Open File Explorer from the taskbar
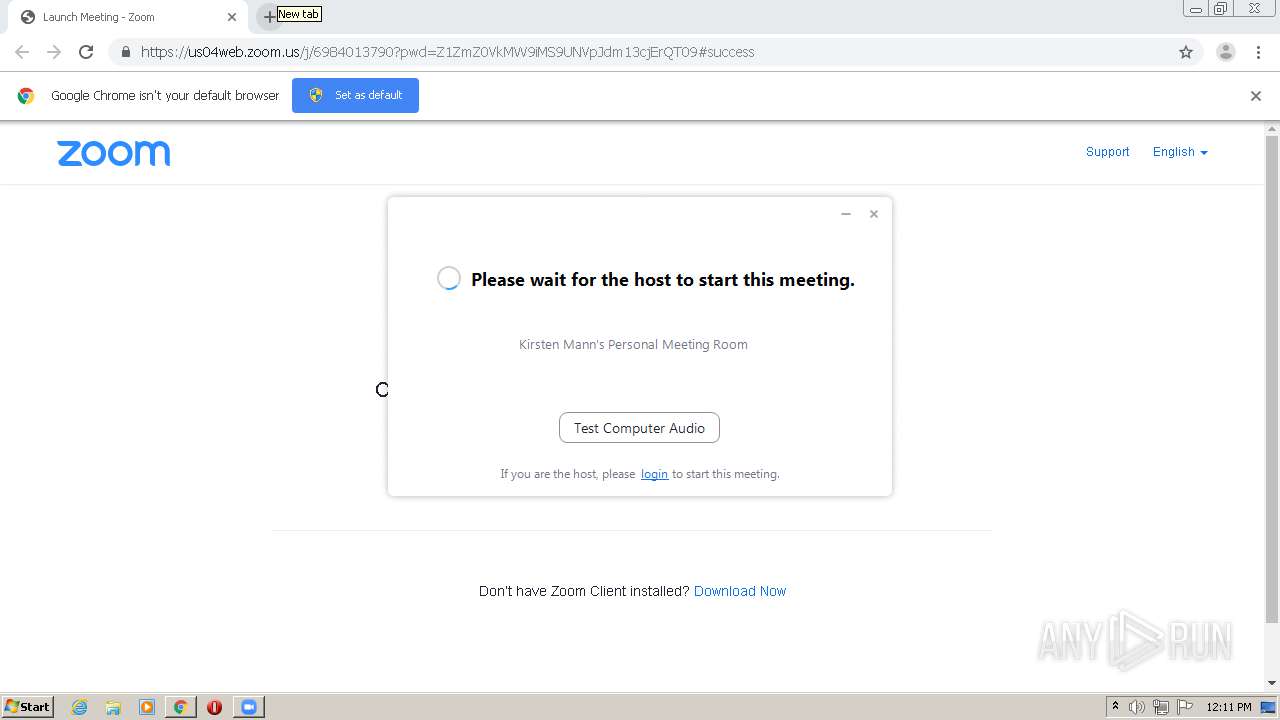The image size is (1280, 720). (x=113, y=707)
